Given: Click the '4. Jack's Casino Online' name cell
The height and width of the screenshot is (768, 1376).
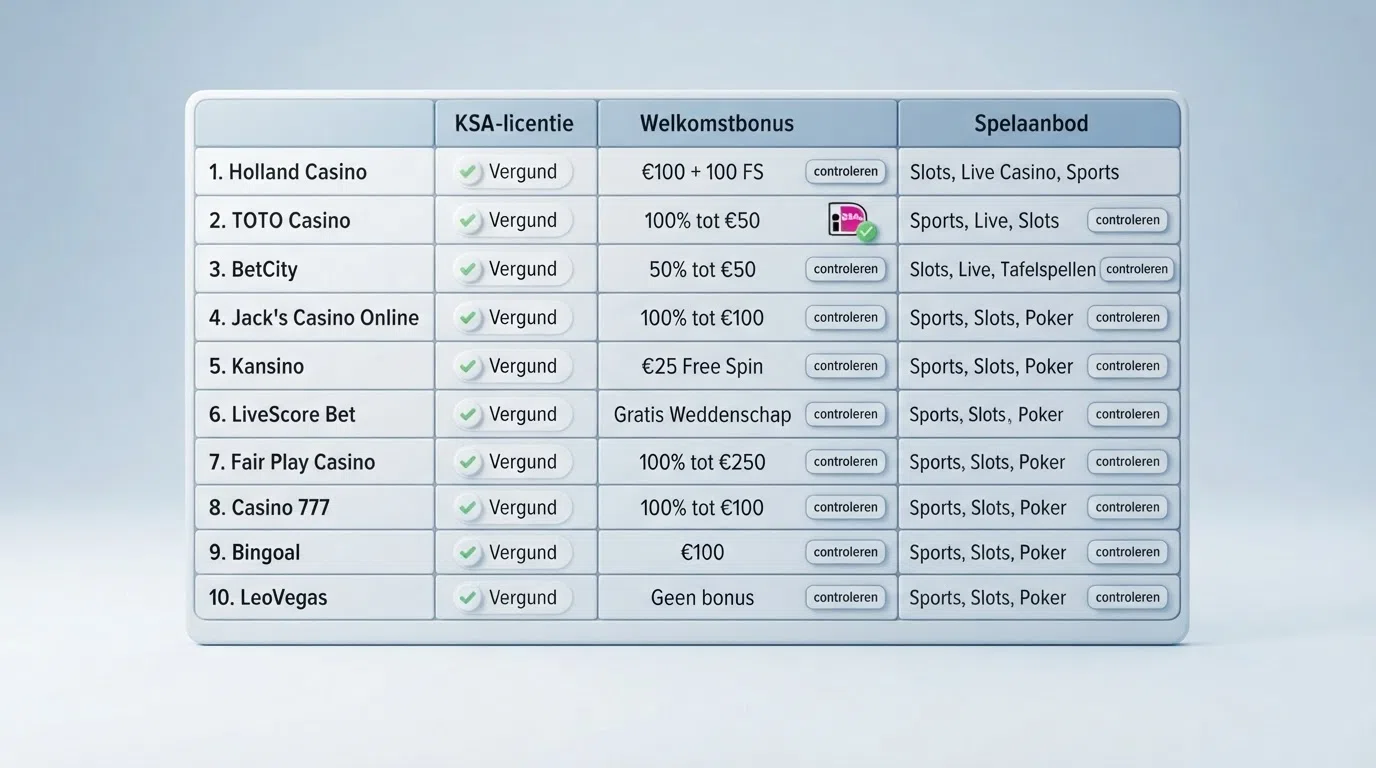Looking at the screenshot, I should tap(314, 318).
